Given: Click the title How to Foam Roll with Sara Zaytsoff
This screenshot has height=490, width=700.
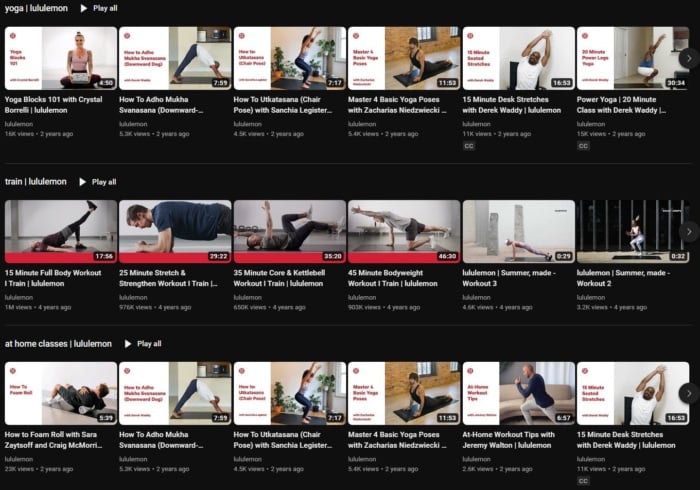Looking at the screenshot, I should (x=54, y=440).
